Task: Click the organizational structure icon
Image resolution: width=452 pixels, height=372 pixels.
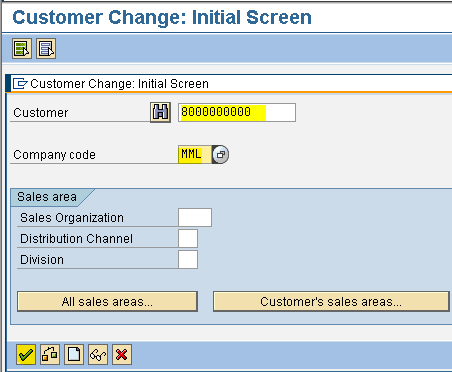Action: coord(50,355)
